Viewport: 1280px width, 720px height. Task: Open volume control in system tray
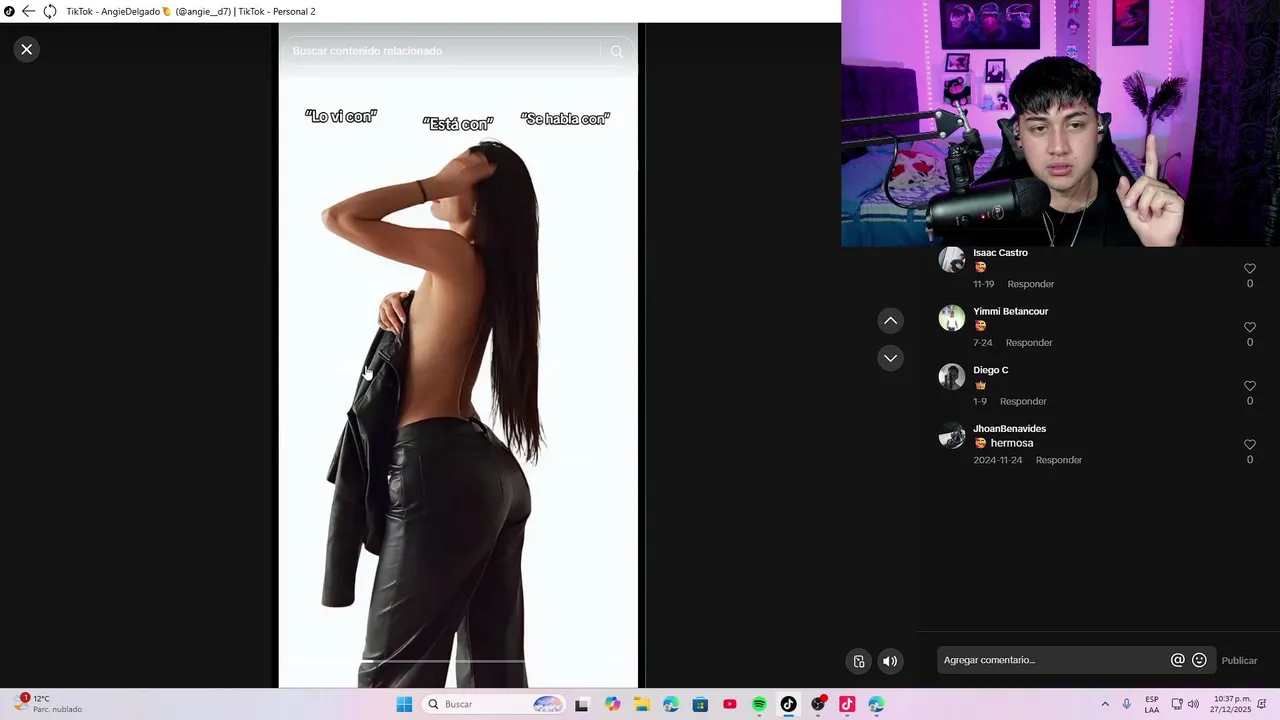(x=1193, y=704)
